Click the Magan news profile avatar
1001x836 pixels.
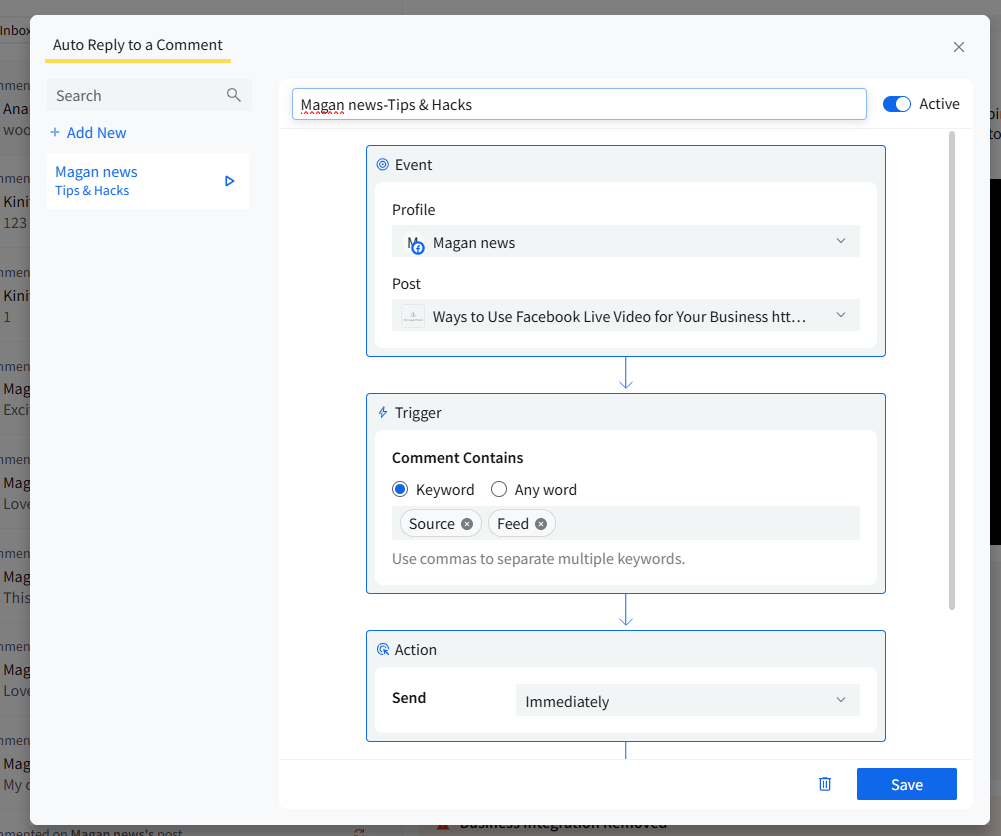415,243
